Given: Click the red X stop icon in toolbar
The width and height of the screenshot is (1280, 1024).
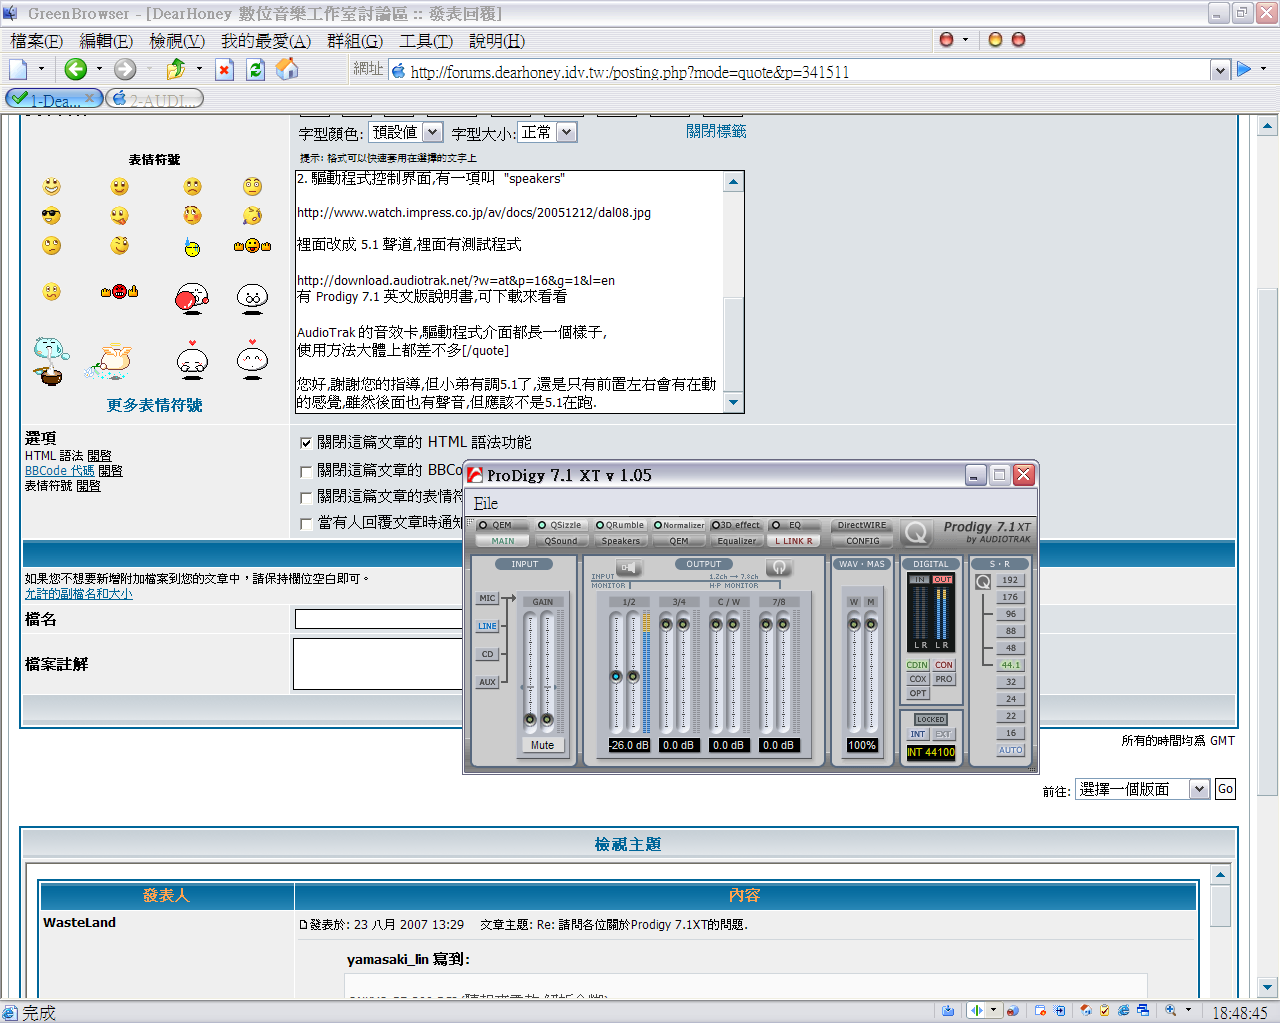Looking at the screenshot, I should point(225,69).
